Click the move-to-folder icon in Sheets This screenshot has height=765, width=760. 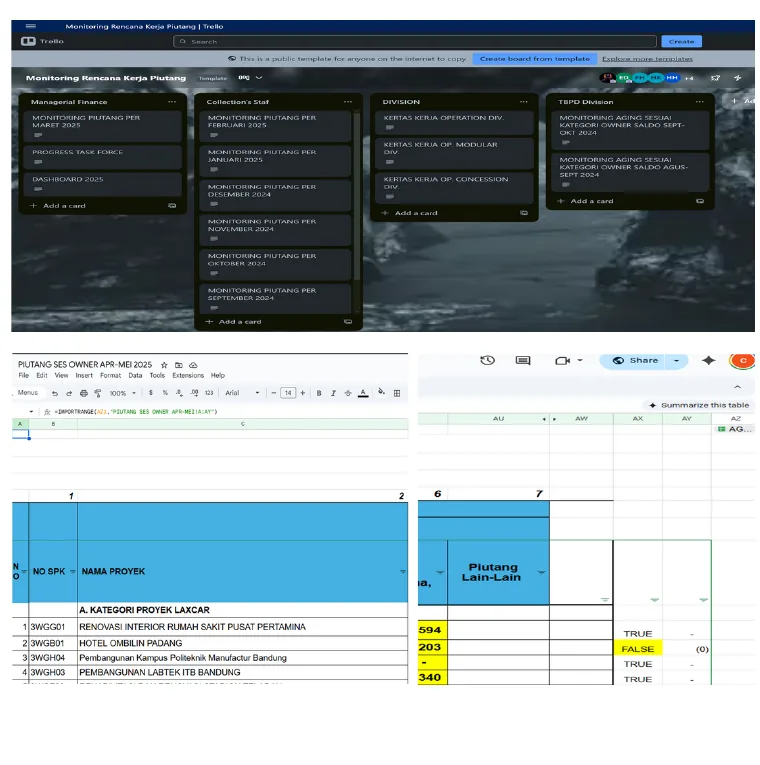[179, 365]
